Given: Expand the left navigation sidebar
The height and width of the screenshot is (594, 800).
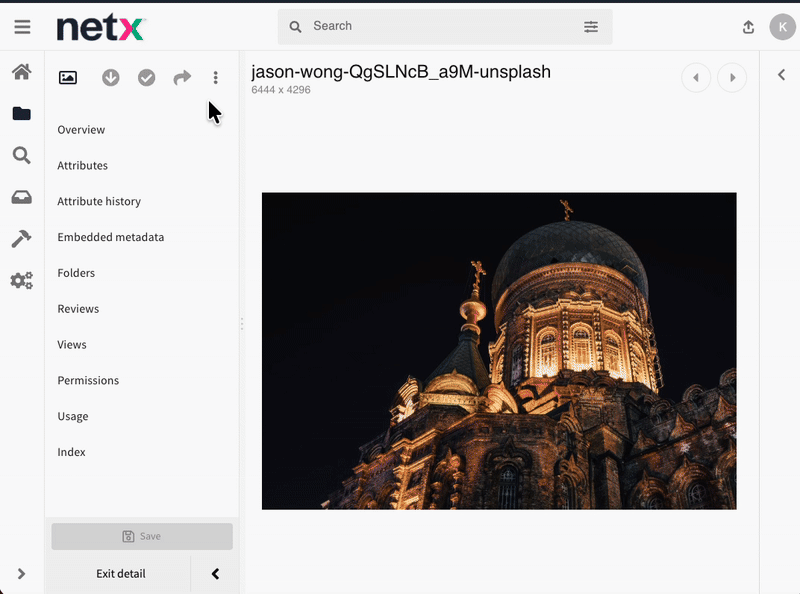Looking at the screenshot, I should (21, 574).
